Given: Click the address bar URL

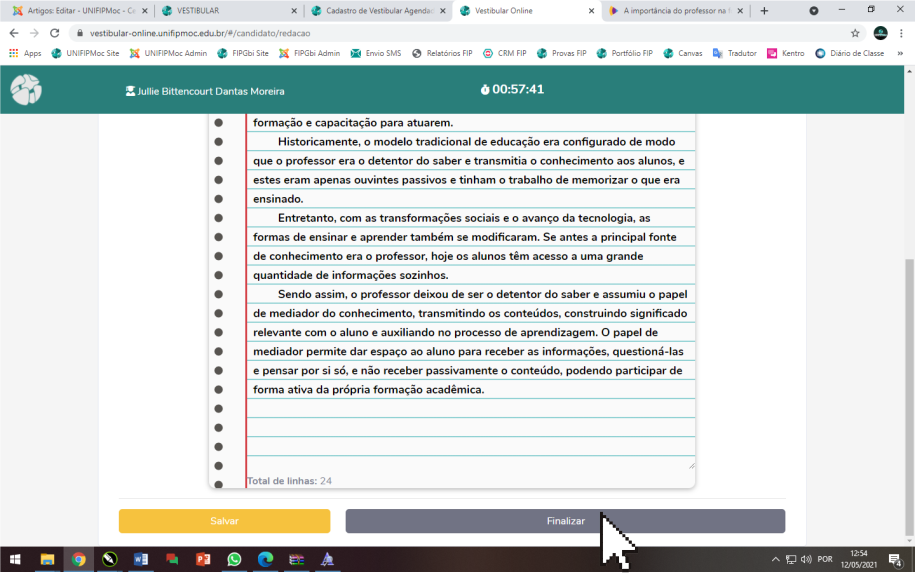Looking at the screenshot, I should point(200,33).
